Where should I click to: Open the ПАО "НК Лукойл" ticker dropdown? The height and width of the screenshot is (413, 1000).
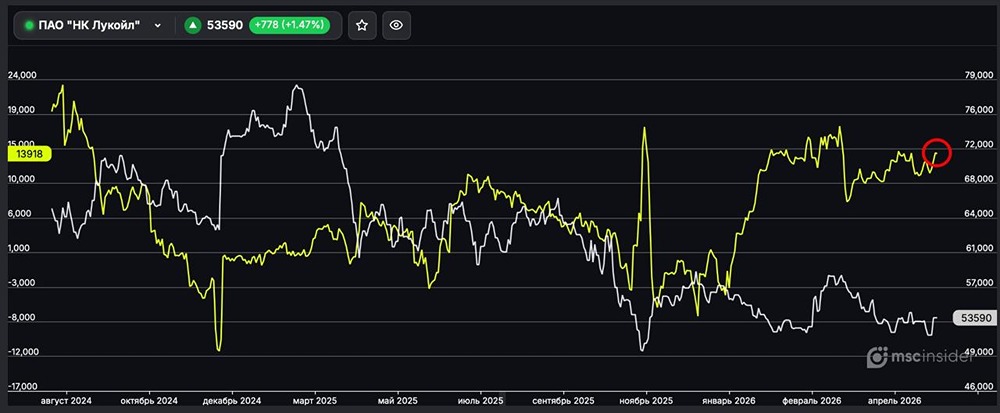[x=94, y=25]
